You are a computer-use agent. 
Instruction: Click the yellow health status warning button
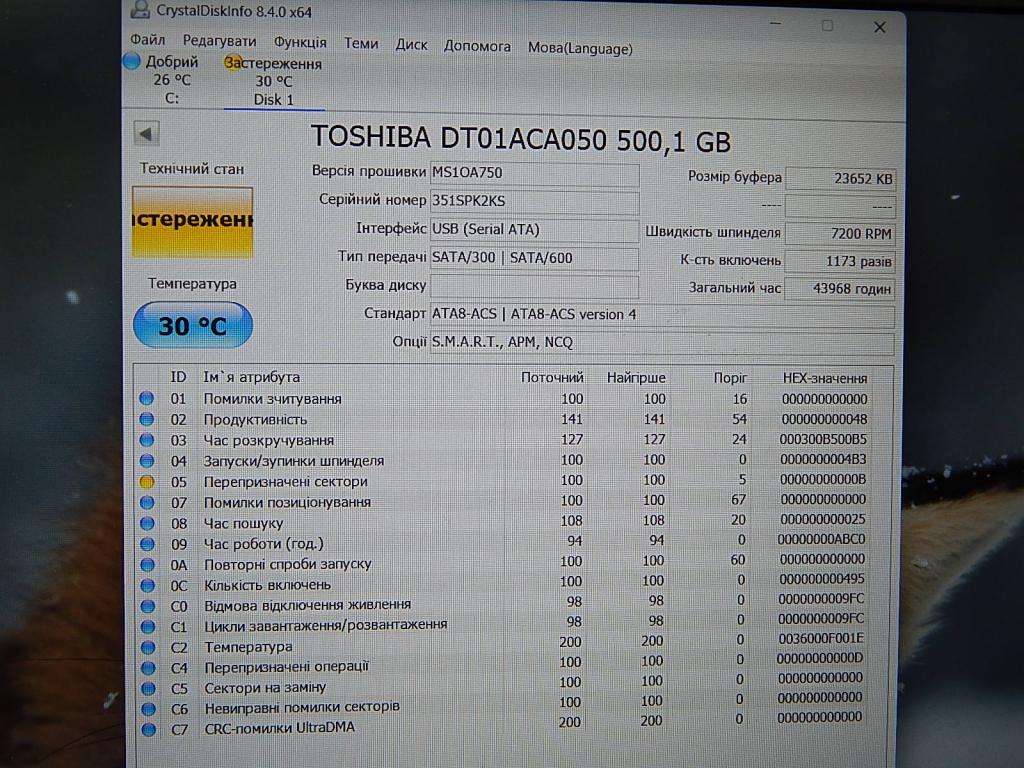coord(192,221)
